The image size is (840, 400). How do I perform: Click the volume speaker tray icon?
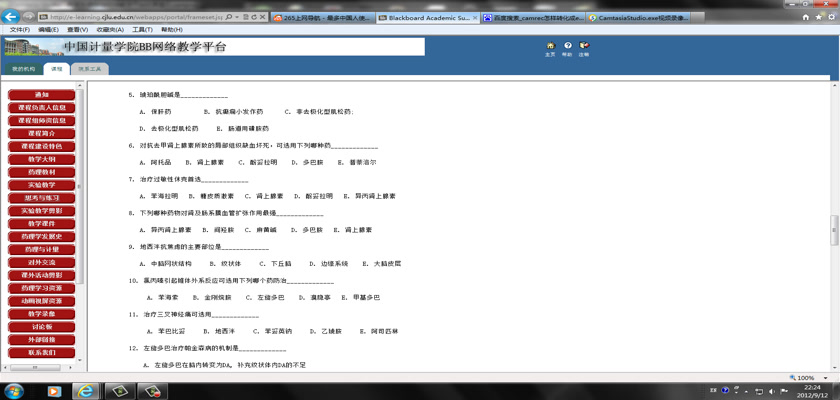pyautogui.click(x=772, y=391)
